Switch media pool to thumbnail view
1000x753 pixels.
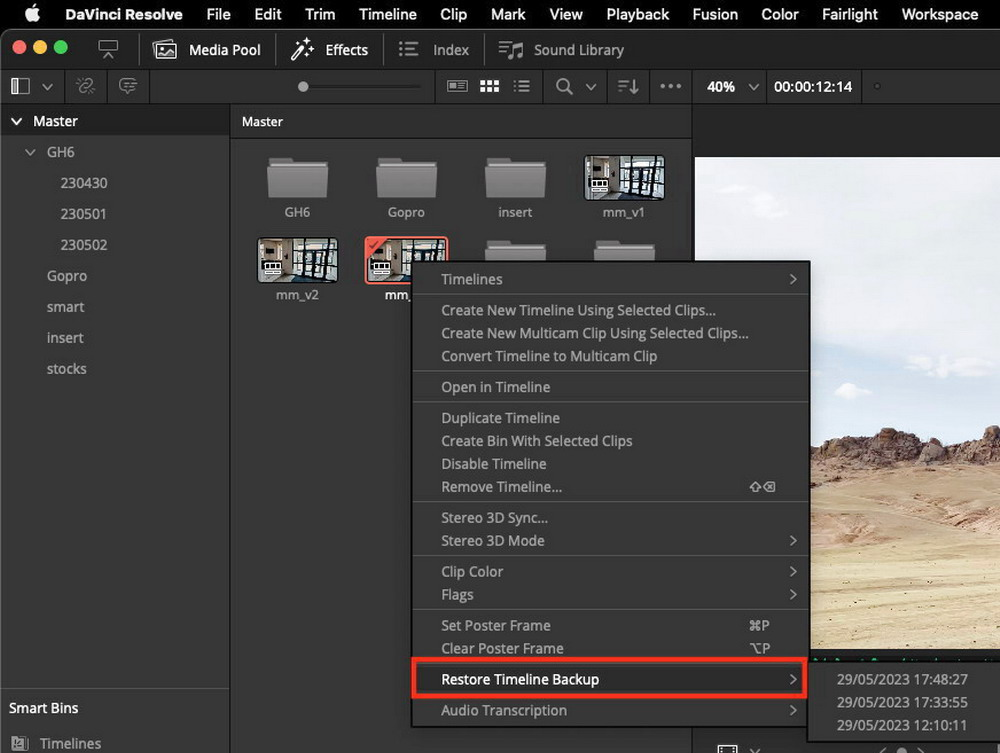489,86
